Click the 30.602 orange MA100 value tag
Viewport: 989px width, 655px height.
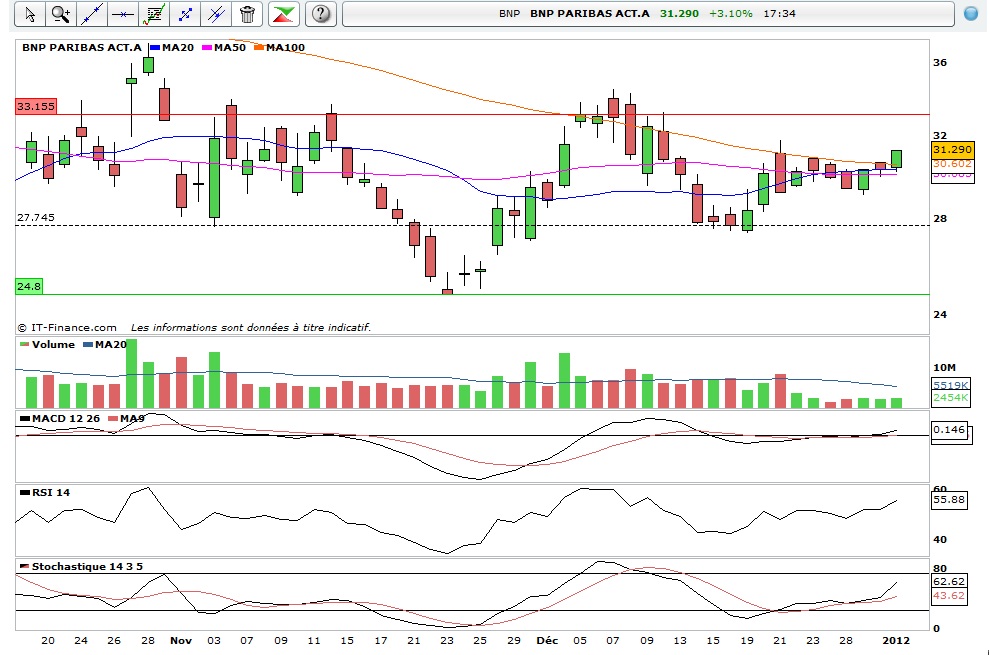(952, 164)
